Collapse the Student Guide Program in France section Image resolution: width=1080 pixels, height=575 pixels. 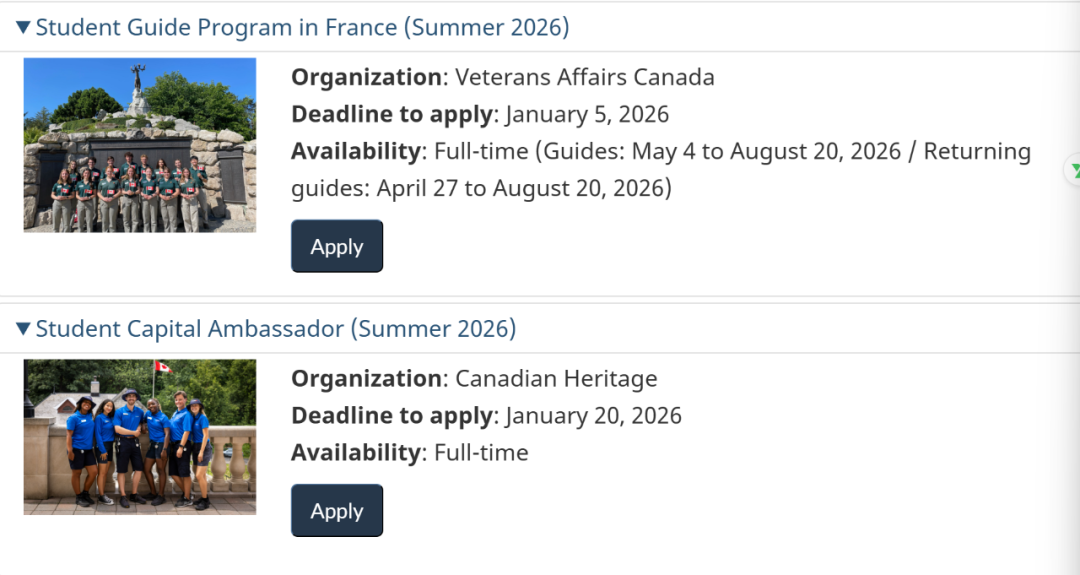23,28
